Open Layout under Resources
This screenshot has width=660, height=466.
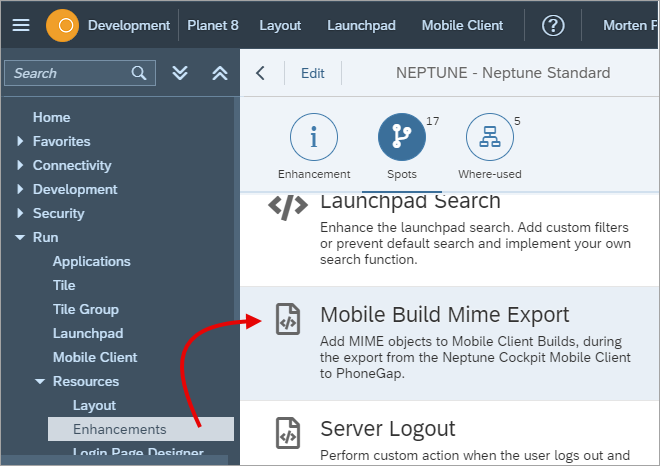pos(94,405)
